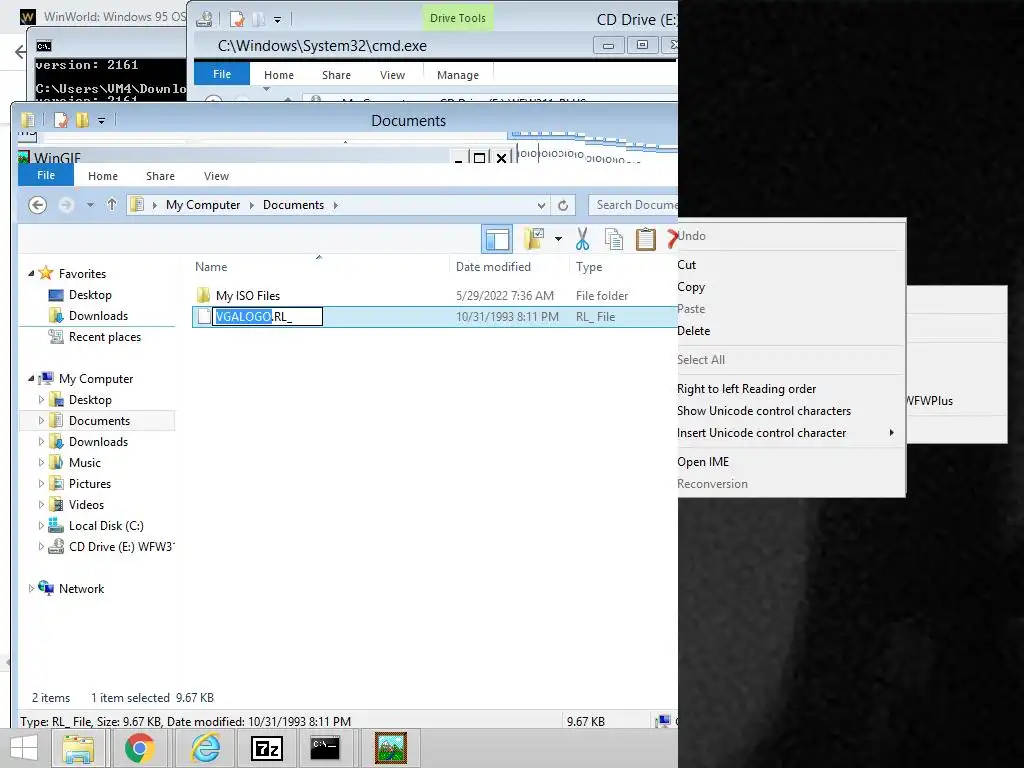Select Downloads under Favorites
Viewport: 1024px width, 768px height.
coord(99,315)
